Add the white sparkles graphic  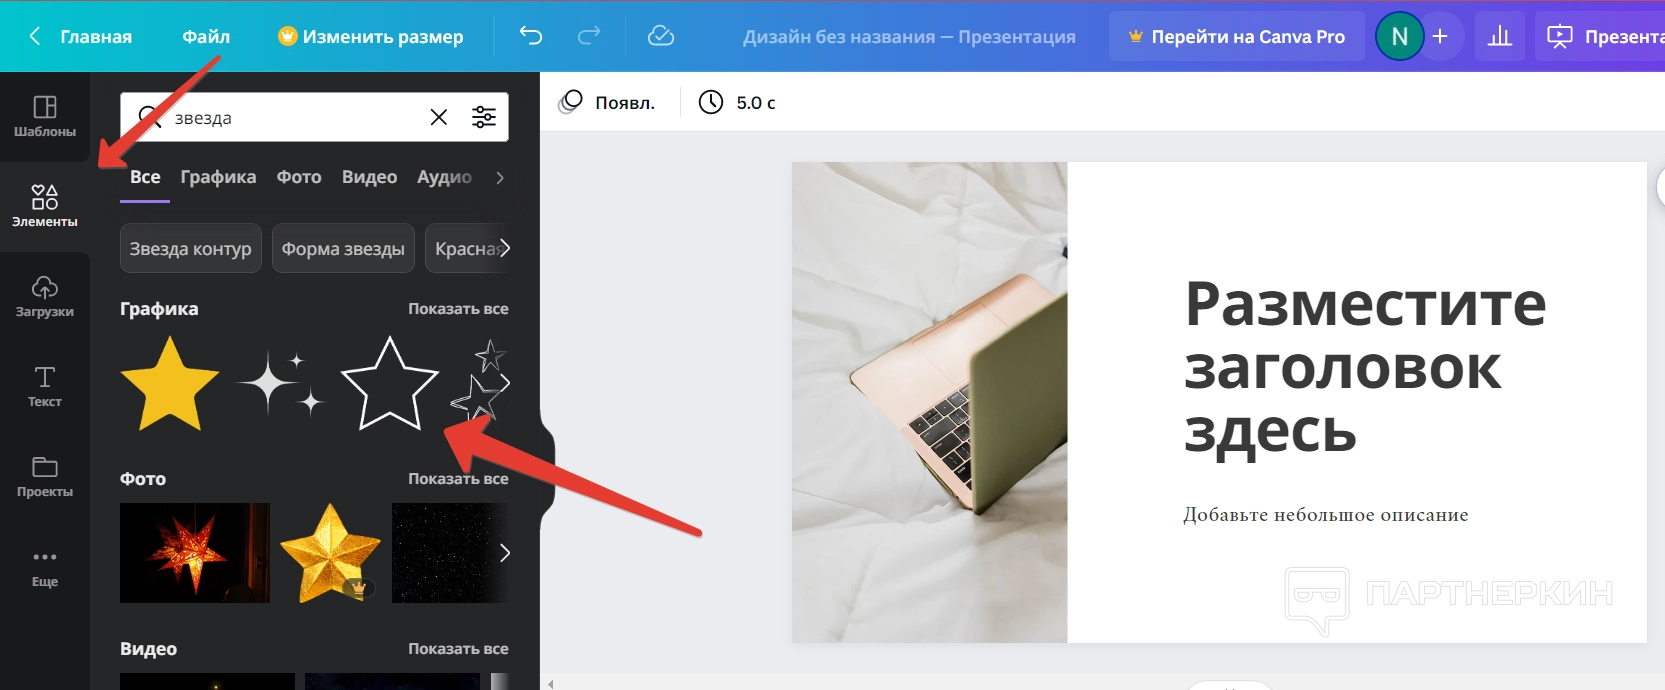[x=282, y=384]
